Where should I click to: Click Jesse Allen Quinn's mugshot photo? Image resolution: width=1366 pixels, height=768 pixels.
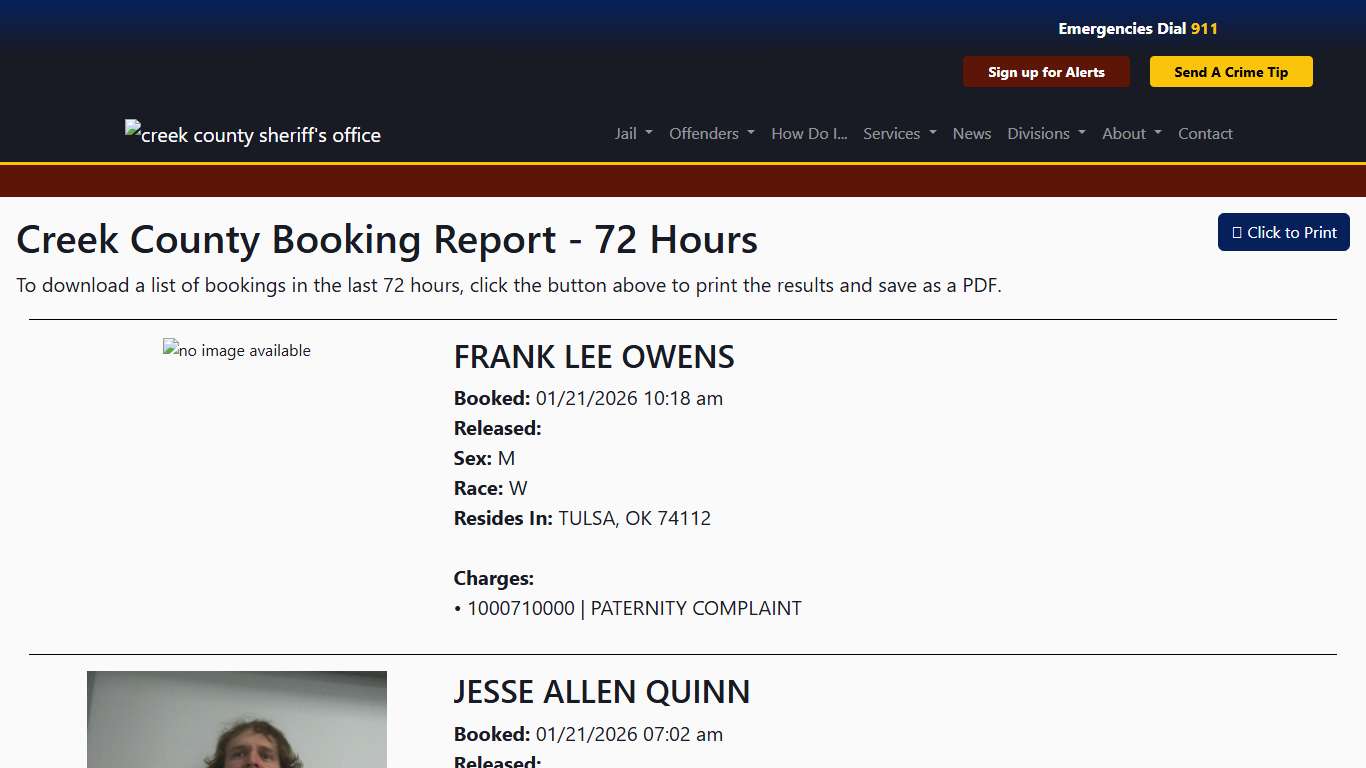point(236,720)
